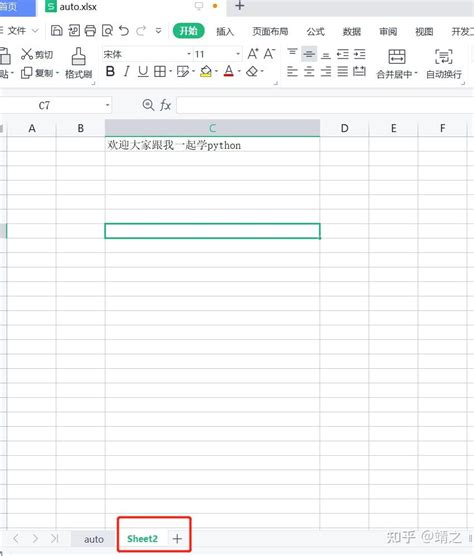The width and height of the screenshot is (474, 556).
Task: Toggle Bold formatting
Action: pos(110,72)
